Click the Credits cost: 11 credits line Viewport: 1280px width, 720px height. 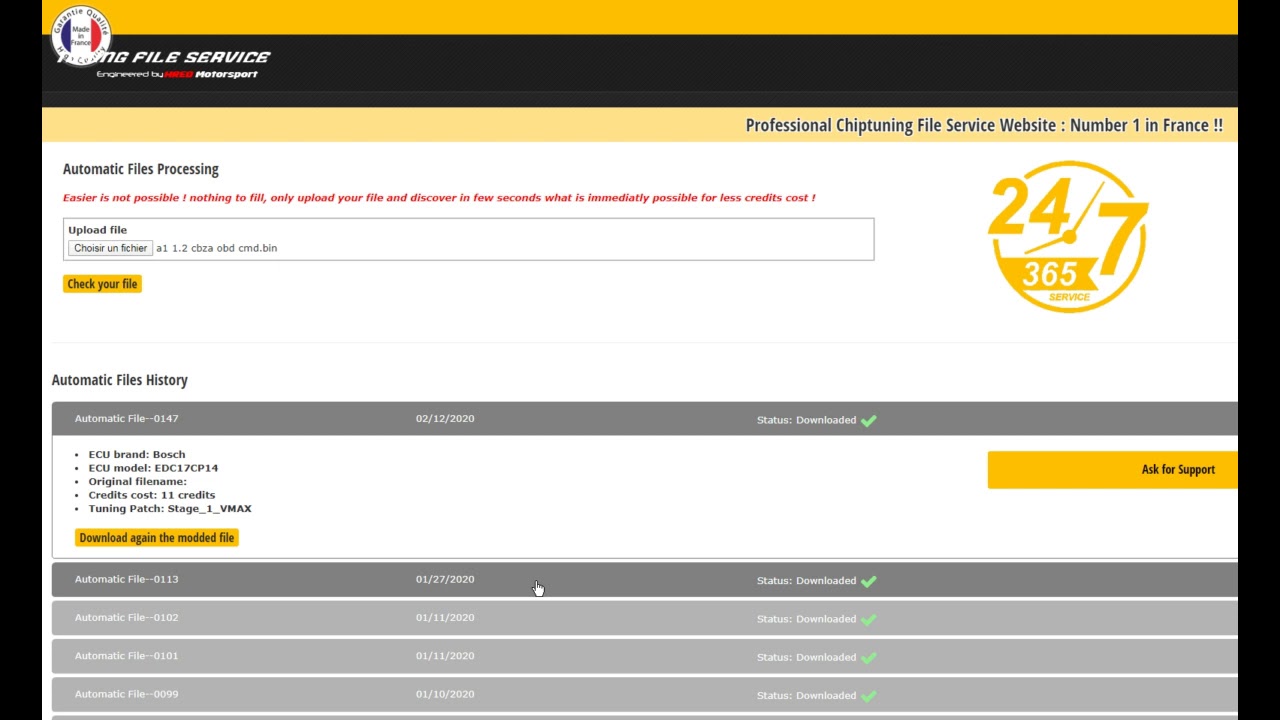point(152,495)
